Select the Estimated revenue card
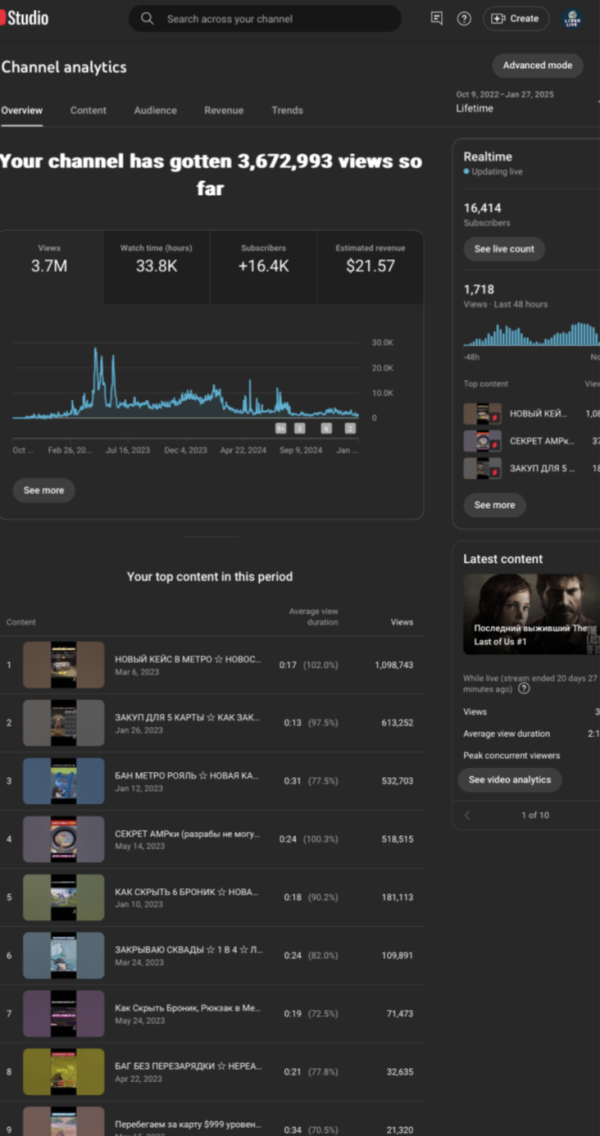 pyautogui.click(x=370, y=267)
